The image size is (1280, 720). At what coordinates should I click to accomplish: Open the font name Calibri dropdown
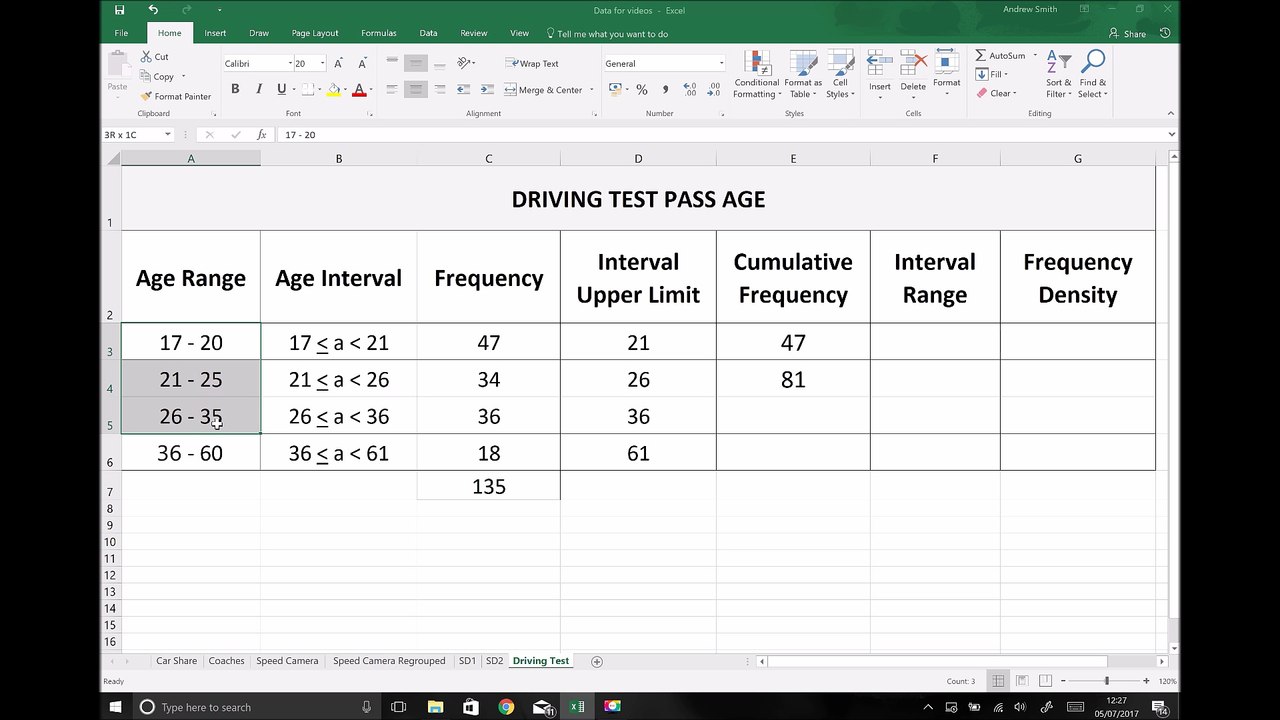pos(290,63)
